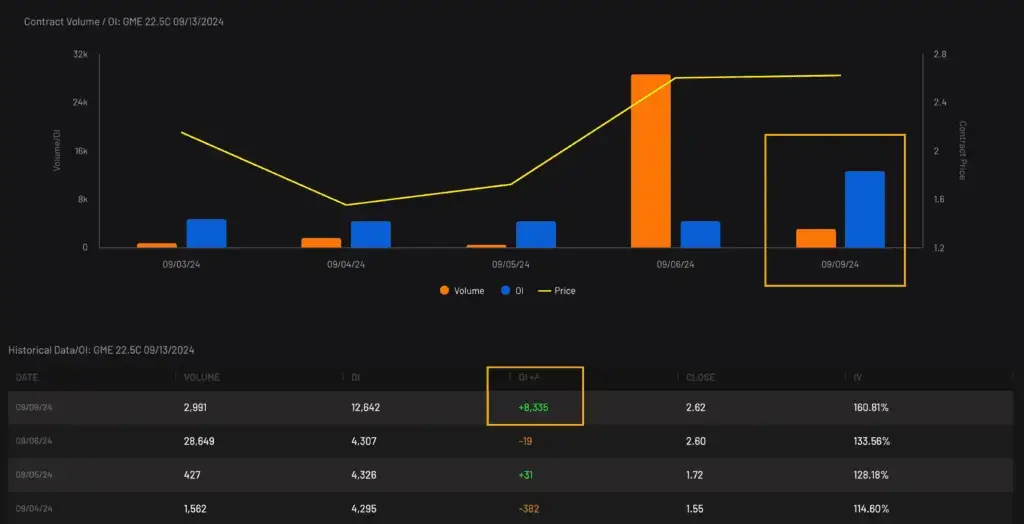Screen dimensions: 1024x524
Task: Click the volume cell 427
Action: point(192,476)
